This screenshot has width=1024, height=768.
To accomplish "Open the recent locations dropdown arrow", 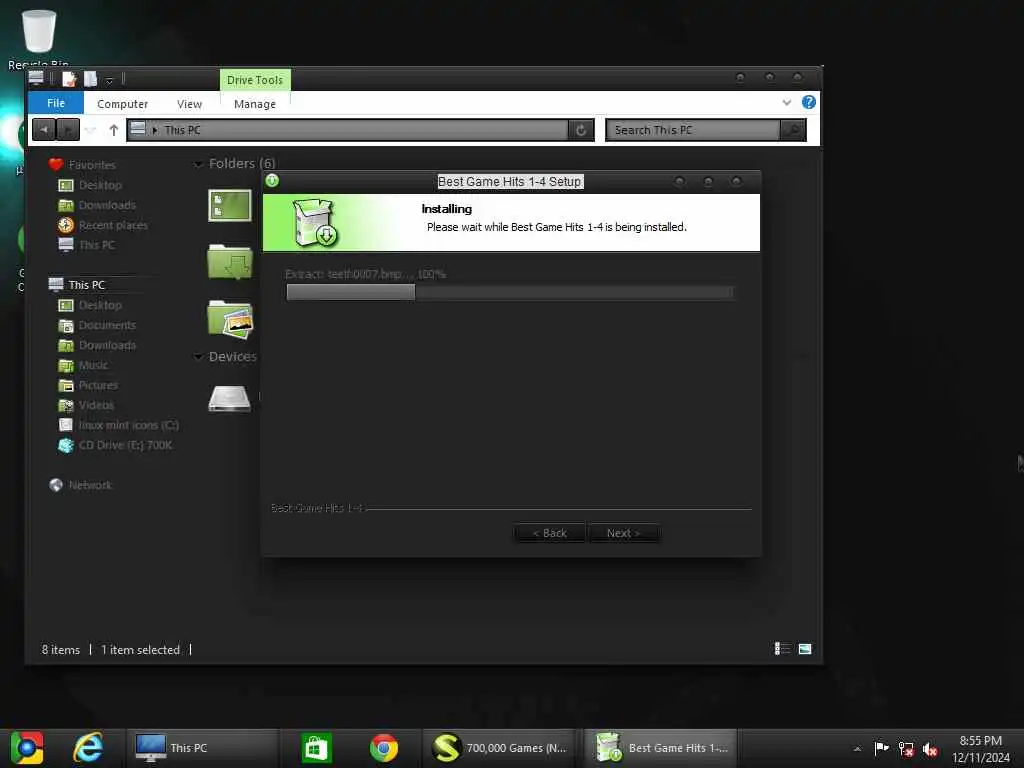I will [91, 131].
